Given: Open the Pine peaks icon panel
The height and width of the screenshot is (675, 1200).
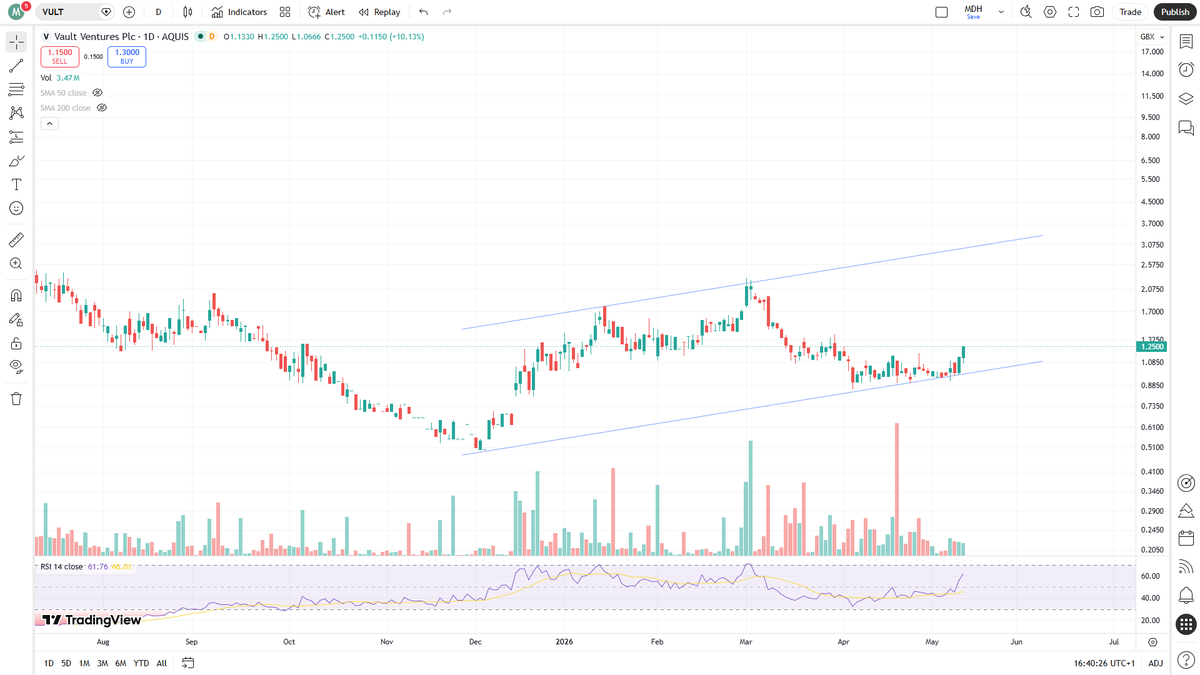Looking at the screenshot, I should [x=1186, y=511].
